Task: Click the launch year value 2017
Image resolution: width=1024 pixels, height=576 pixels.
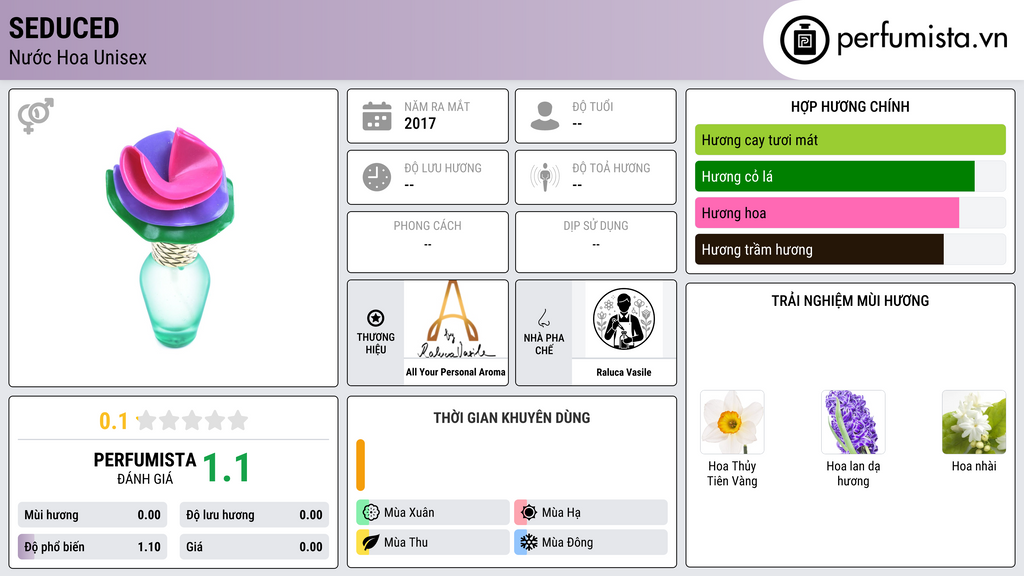Action: coord(420,123)
